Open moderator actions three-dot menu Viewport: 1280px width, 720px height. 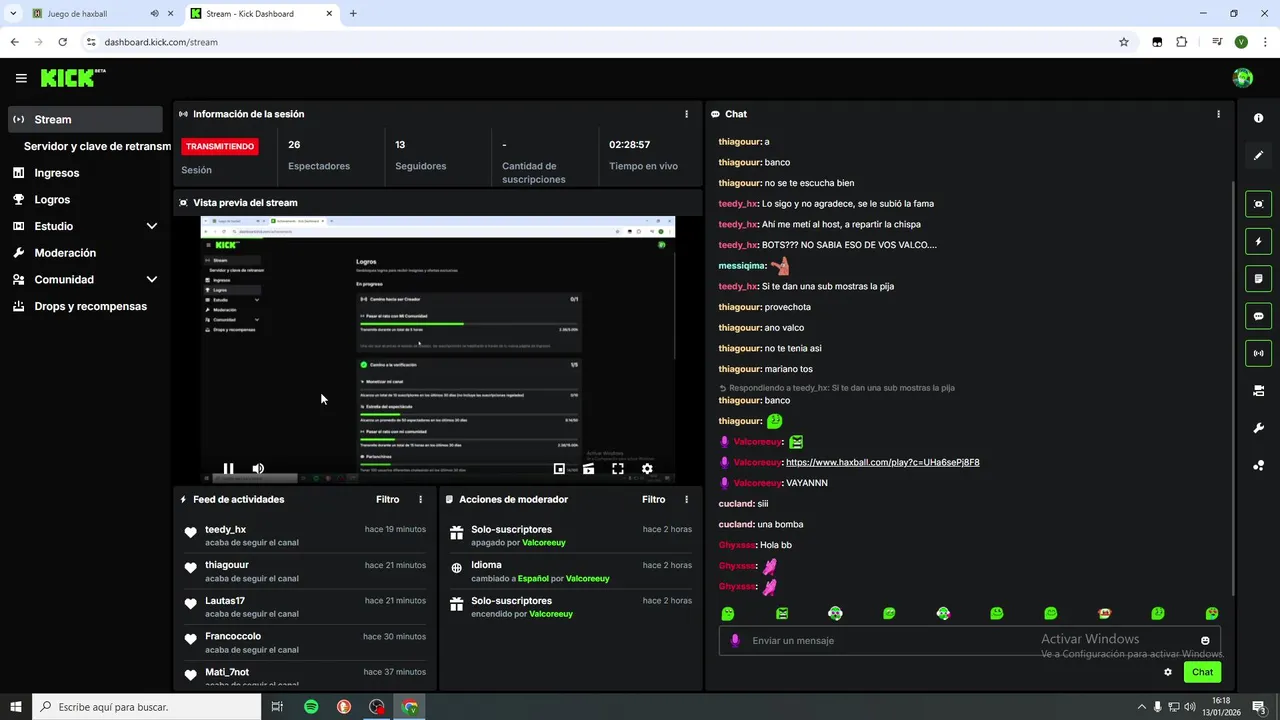tap(686, 499)
